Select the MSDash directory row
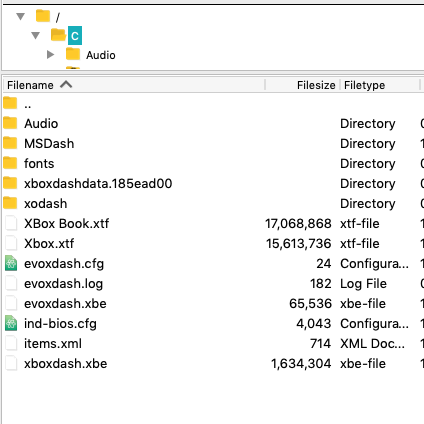This screenshot has height=424, width=424. click(x=213, y=144)
